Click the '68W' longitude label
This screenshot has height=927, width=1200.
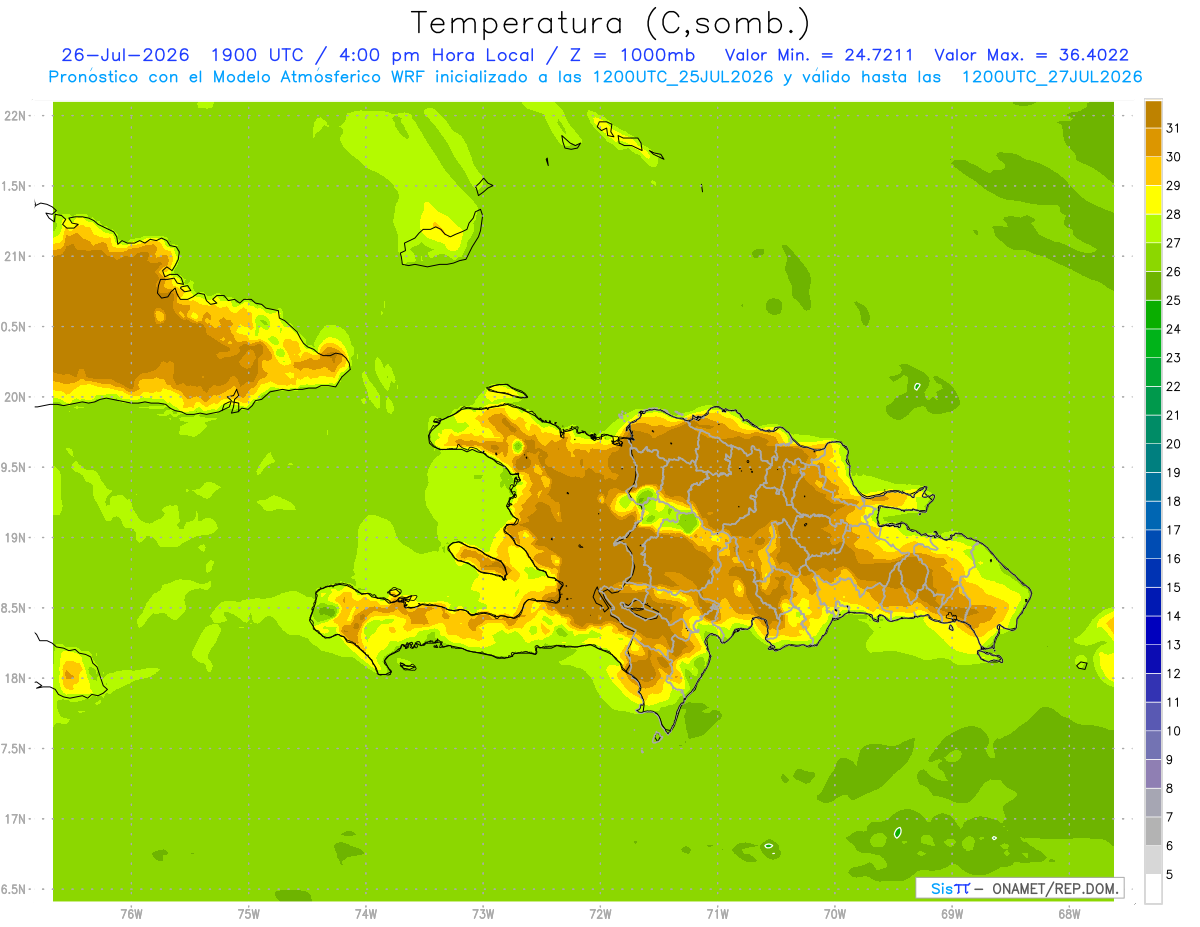pos(1069,914)
